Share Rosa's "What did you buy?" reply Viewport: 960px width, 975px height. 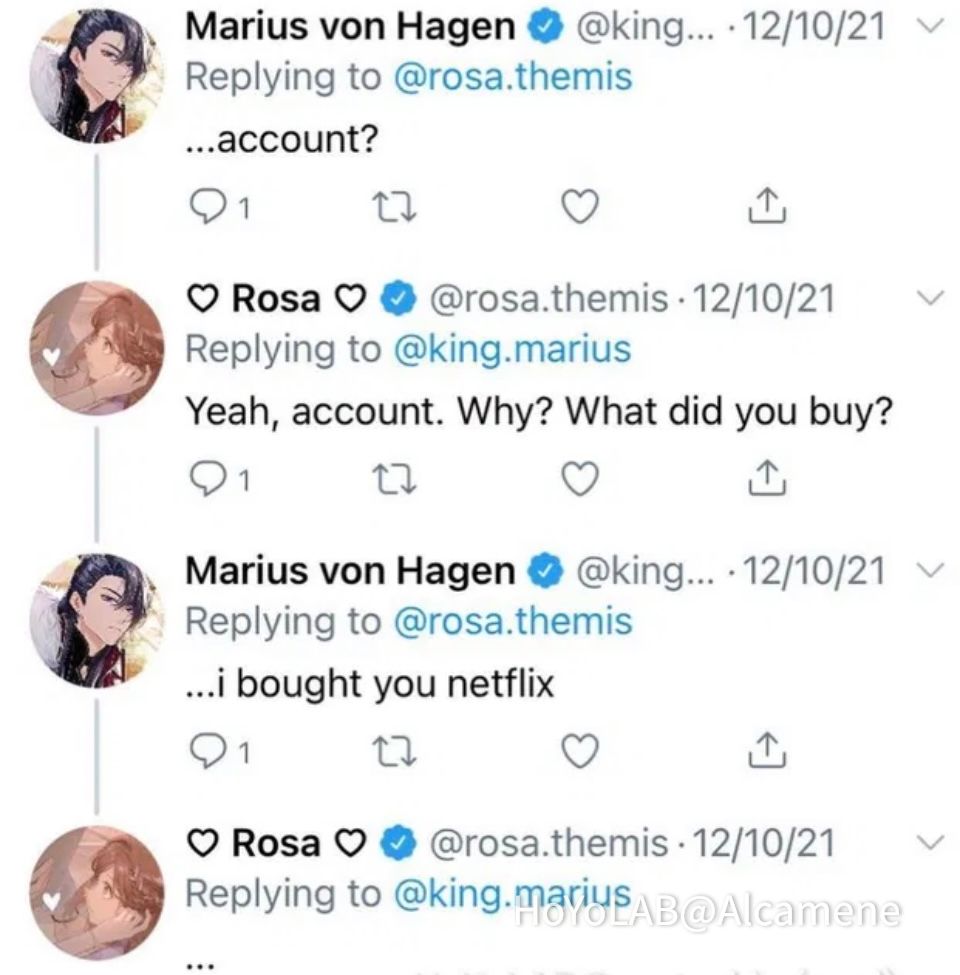(x=766, y=479)
